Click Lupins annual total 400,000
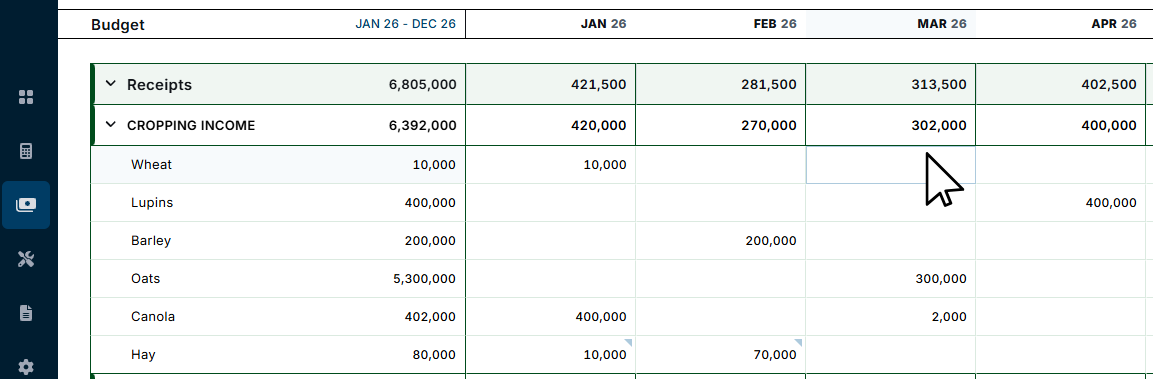 click(430, 203)
